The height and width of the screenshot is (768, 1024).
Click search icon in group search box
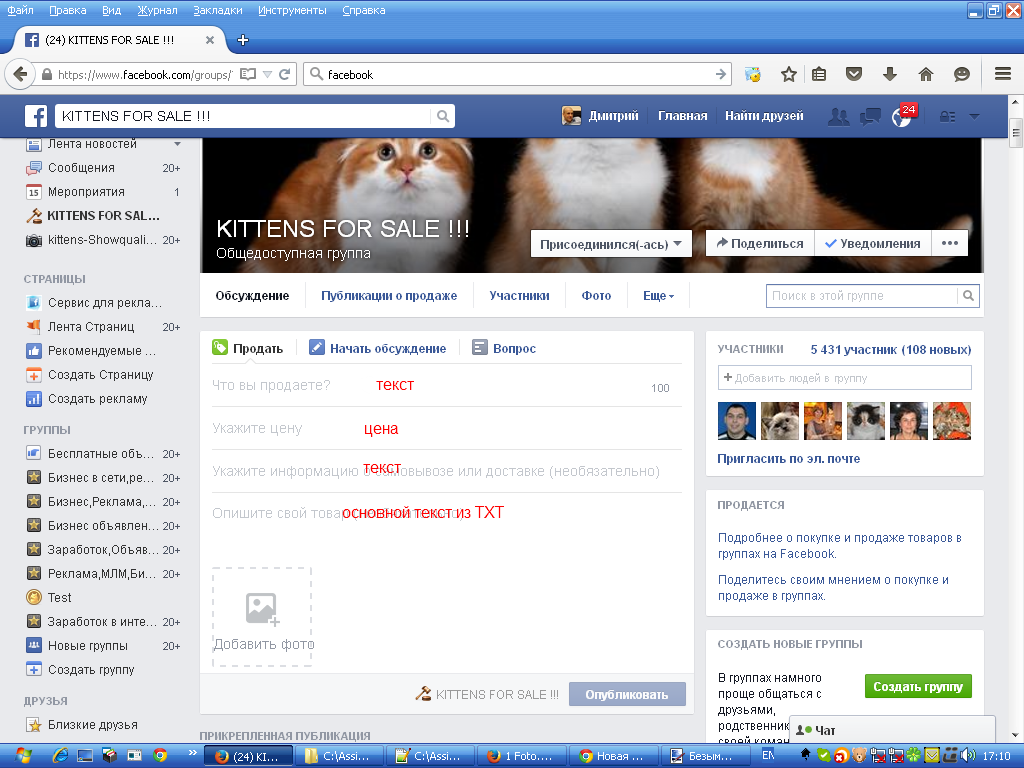click(968, 296)
